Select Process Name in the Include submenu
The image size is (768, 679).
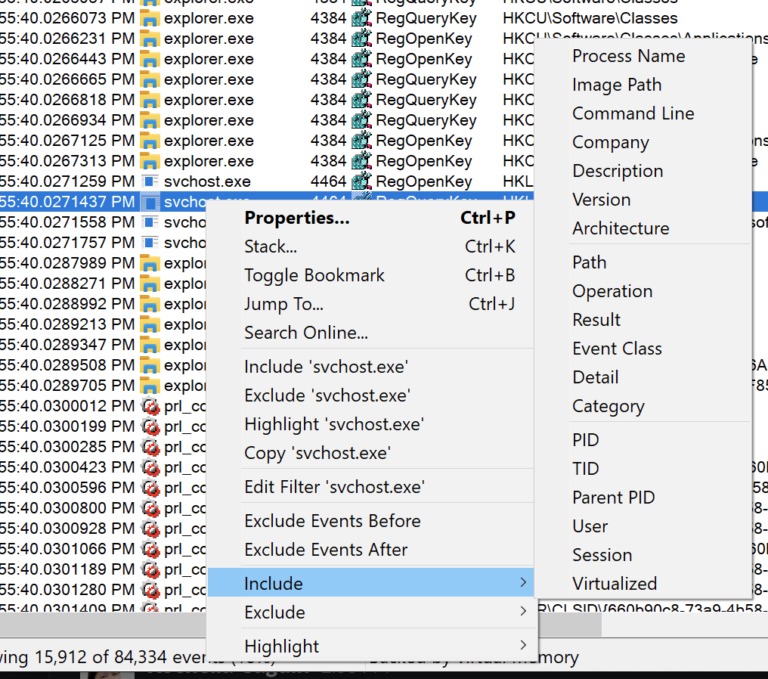[628, 56]
